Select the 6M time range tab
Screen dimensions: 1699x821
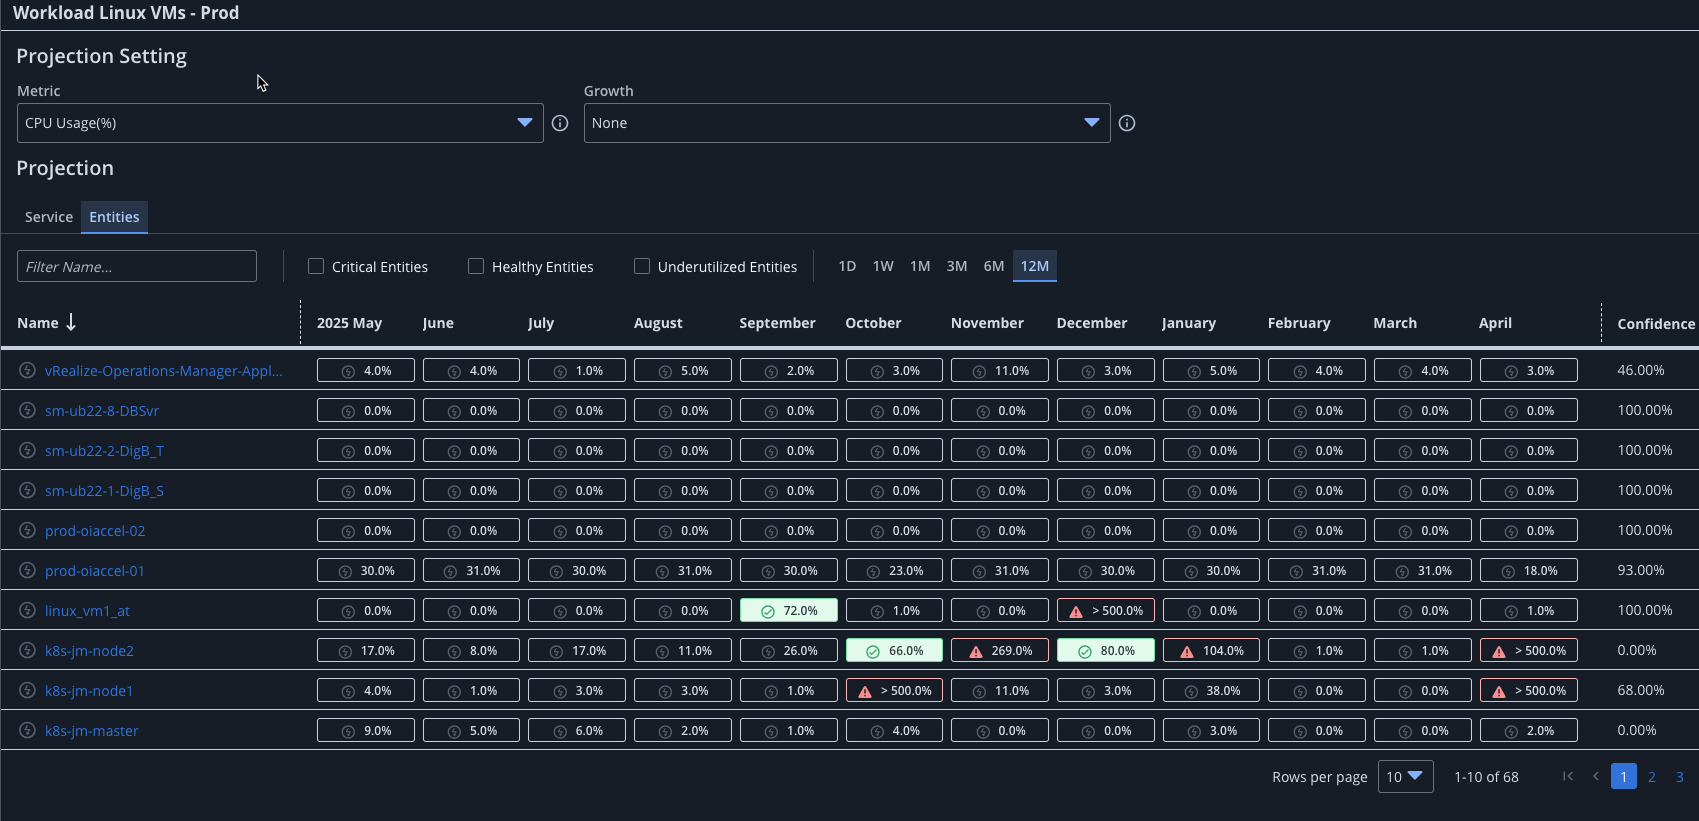[x=993, y=266]
